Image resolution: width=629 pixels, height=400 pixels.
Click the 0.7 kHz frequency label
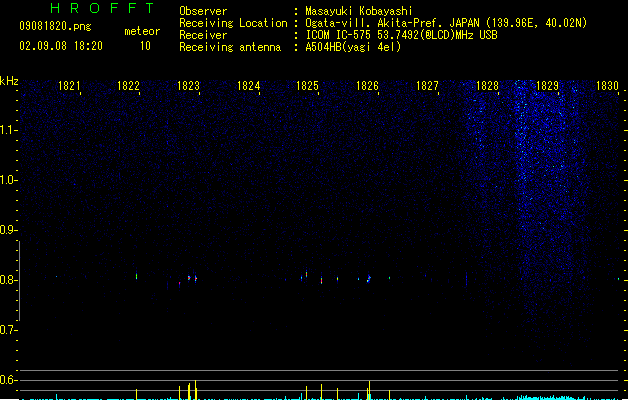pos(9,330)
